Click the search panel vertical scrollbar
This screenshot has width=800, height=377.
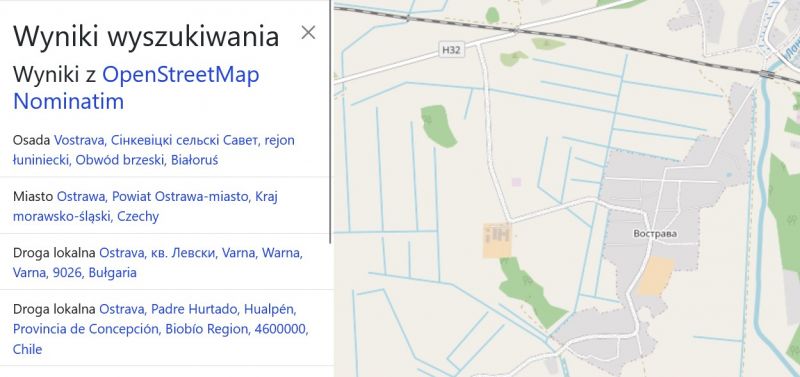[x=331, y=121]
